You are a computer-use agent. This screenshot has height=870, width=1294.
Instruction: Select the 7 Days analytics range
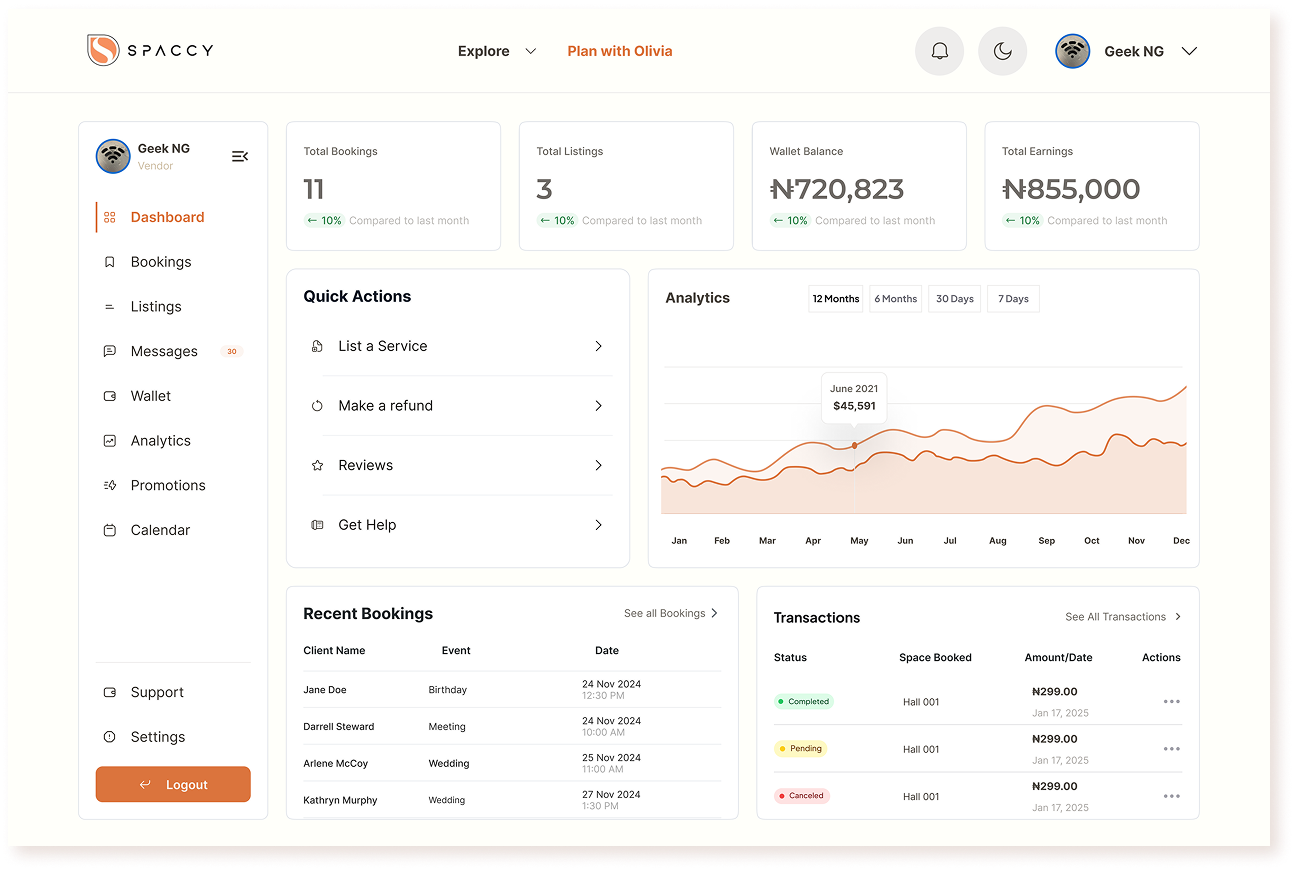coord(1013,299)
